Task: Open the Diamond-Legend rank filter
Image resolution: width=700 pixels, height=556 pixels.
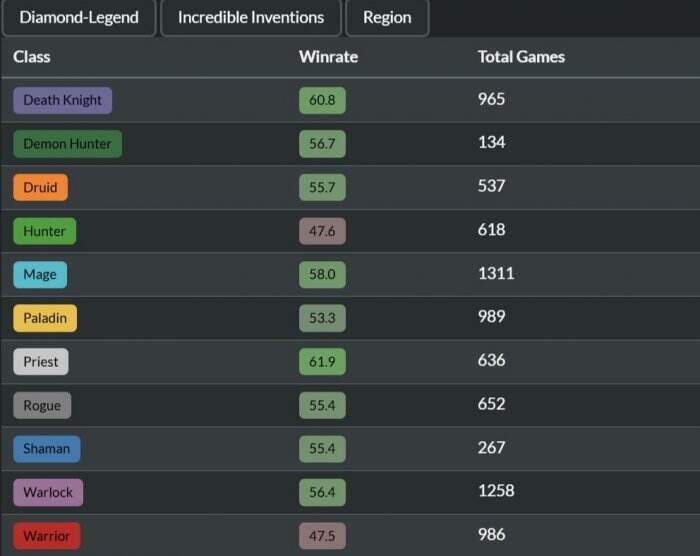Action: coord(79,17)
